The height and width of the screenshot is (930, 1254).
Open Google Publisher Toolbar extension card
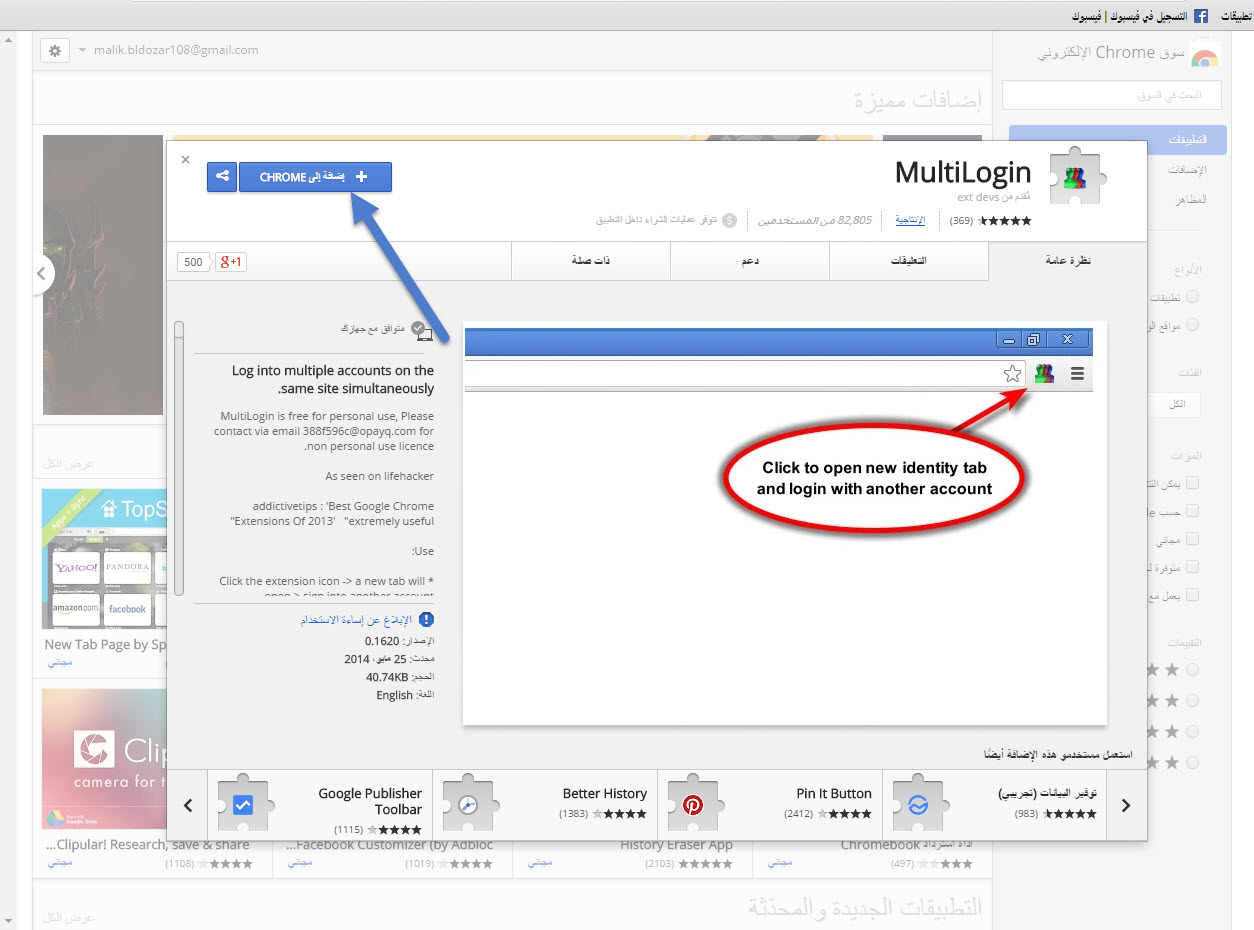[x=320, y=805]
